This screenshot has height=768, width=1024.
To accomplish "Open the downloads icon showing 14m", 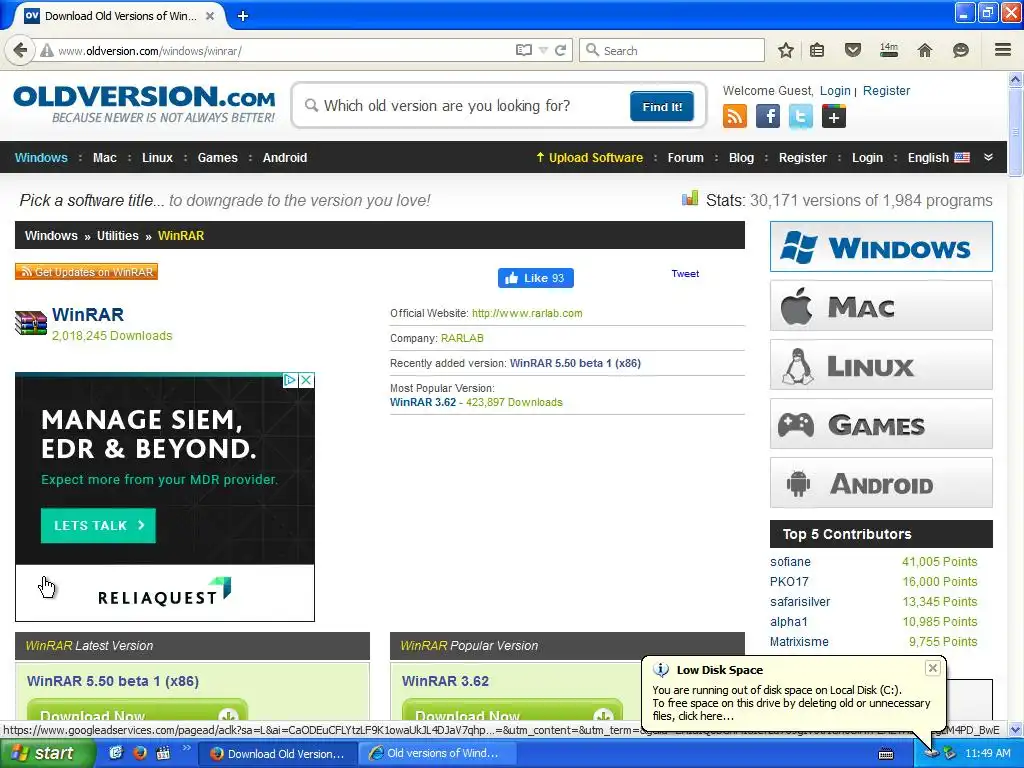I will click(889, 50).
